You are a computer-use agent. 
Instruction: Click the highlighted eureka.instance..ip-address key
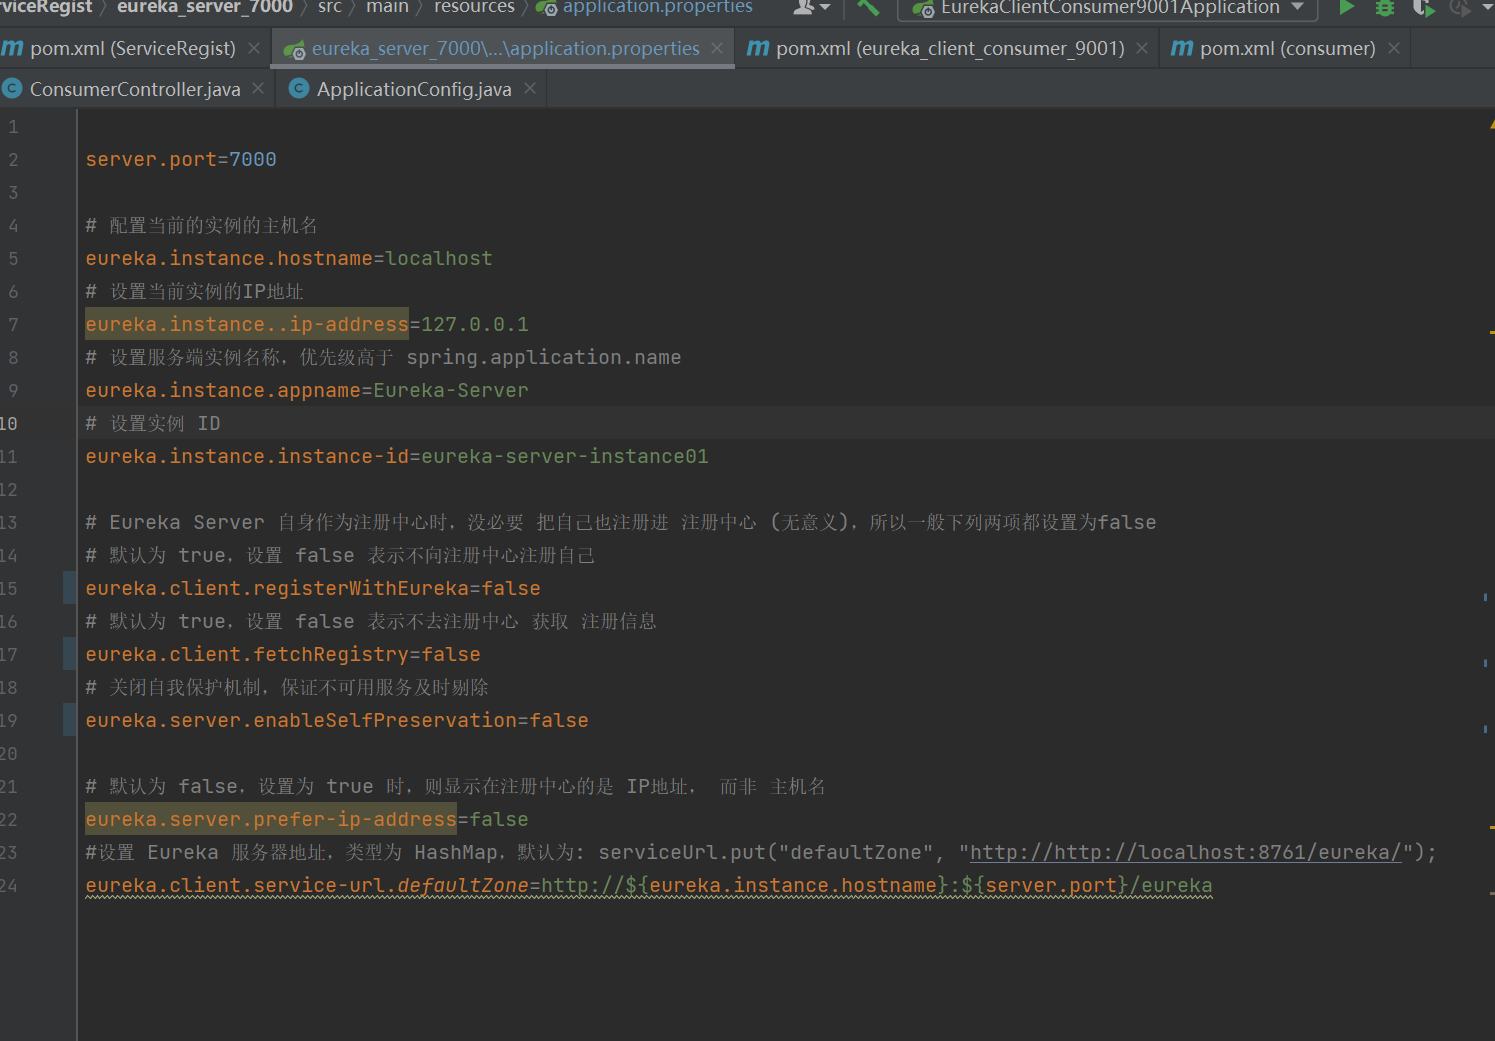coord(247,325)
